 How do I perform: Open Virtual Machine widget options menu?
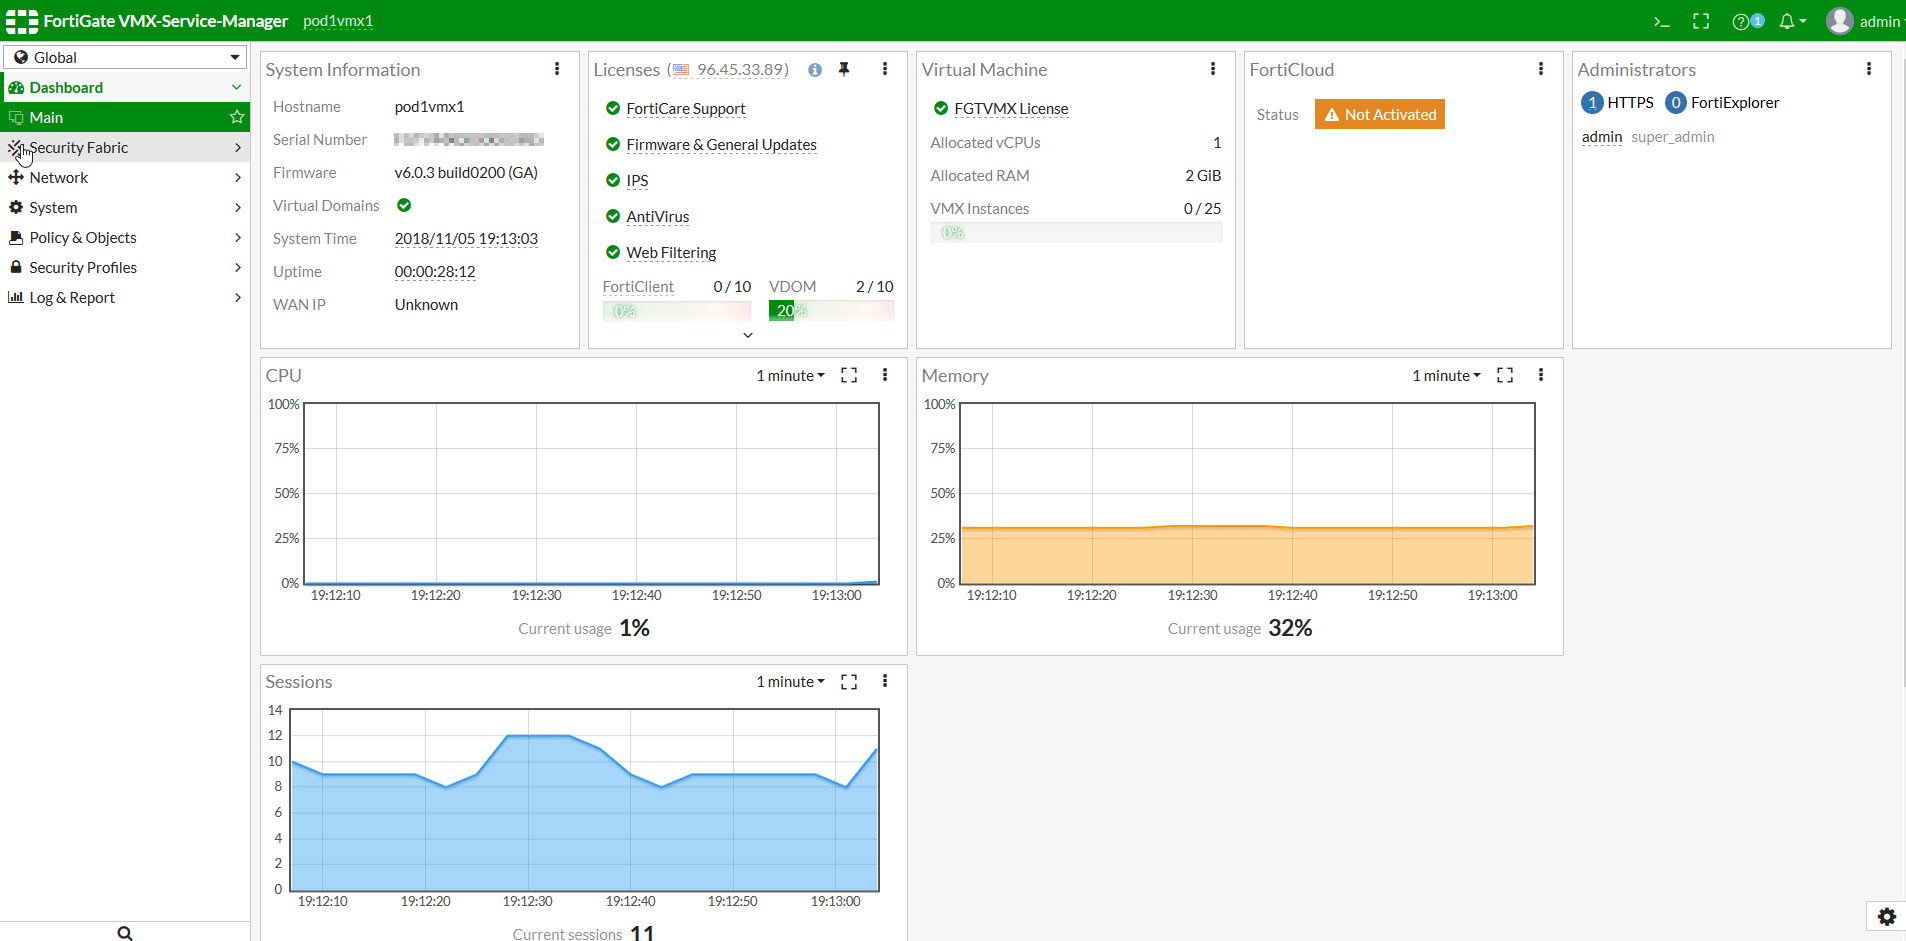pos(1213,69)
